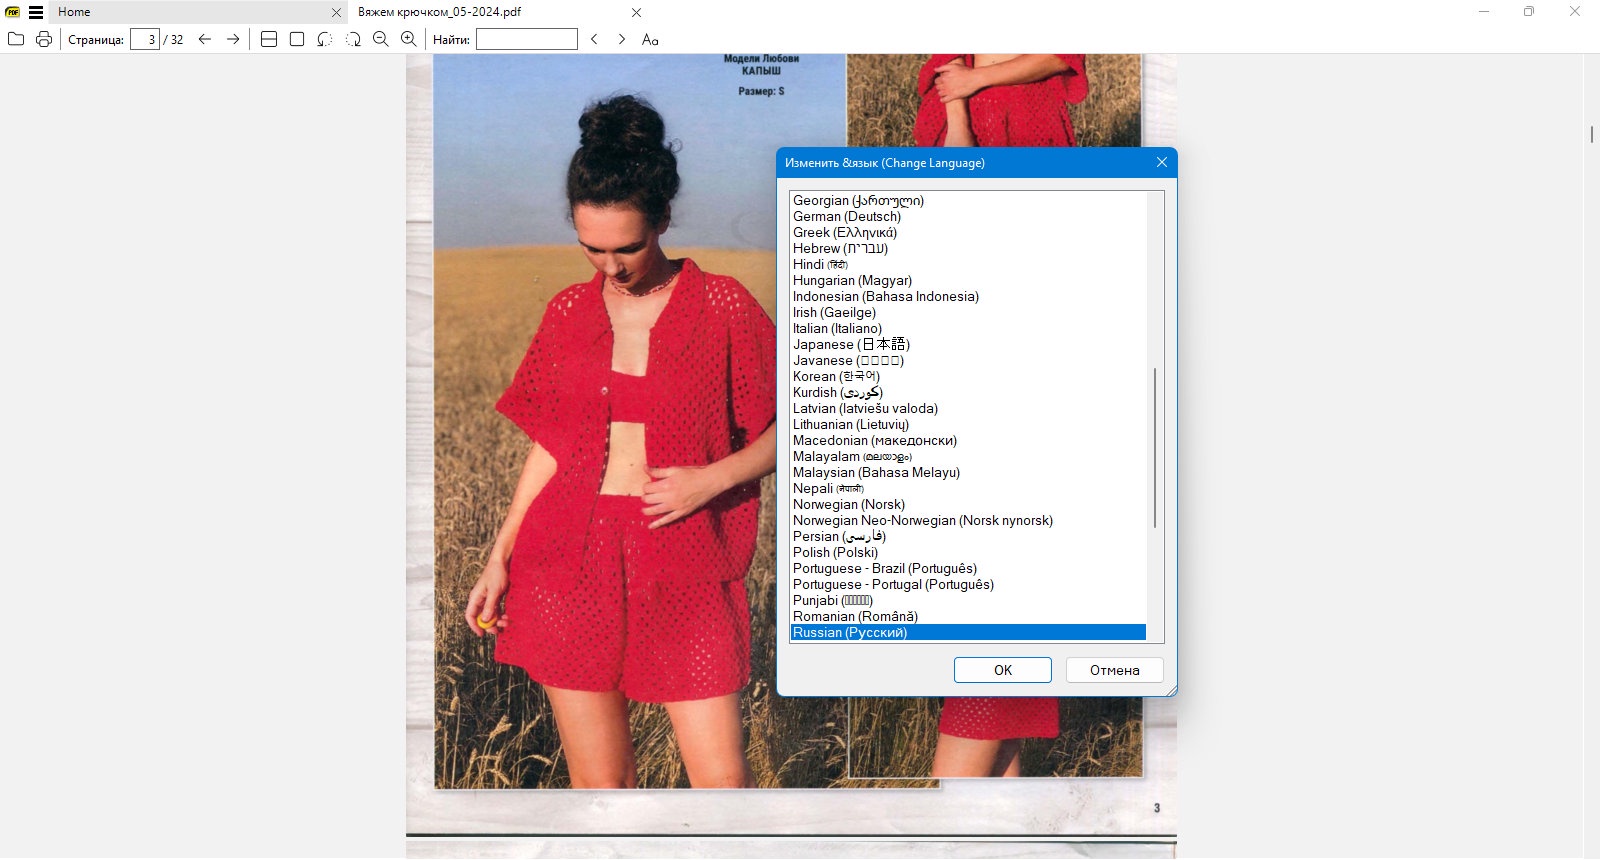Viewport: 1600px width, 860px height.
Task: Open the hamburger menu icon
Action: pyautogui.click(x=36, y=12)
